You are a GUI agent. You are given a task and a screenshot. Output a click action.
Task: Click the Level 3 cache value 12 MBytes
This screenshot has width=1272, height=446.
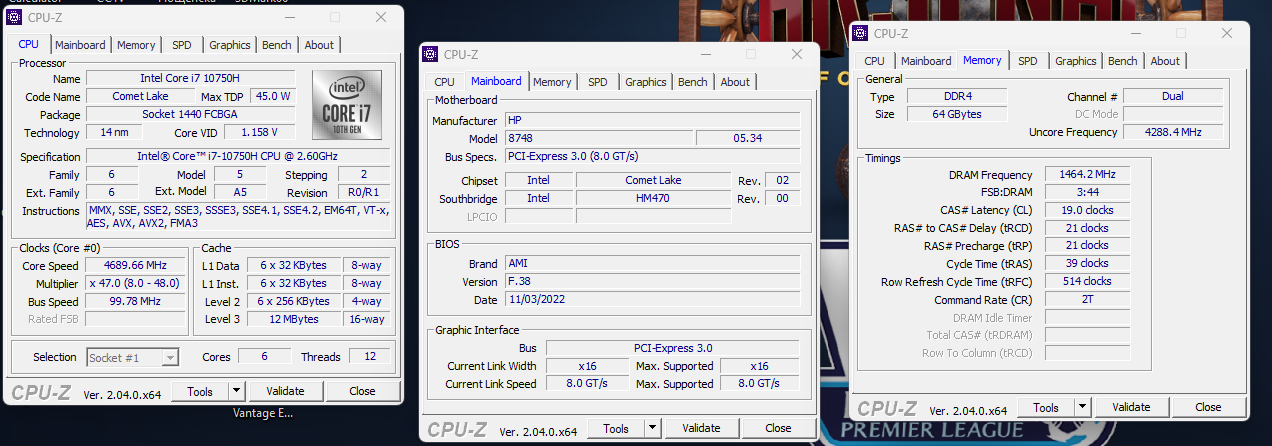293,319
